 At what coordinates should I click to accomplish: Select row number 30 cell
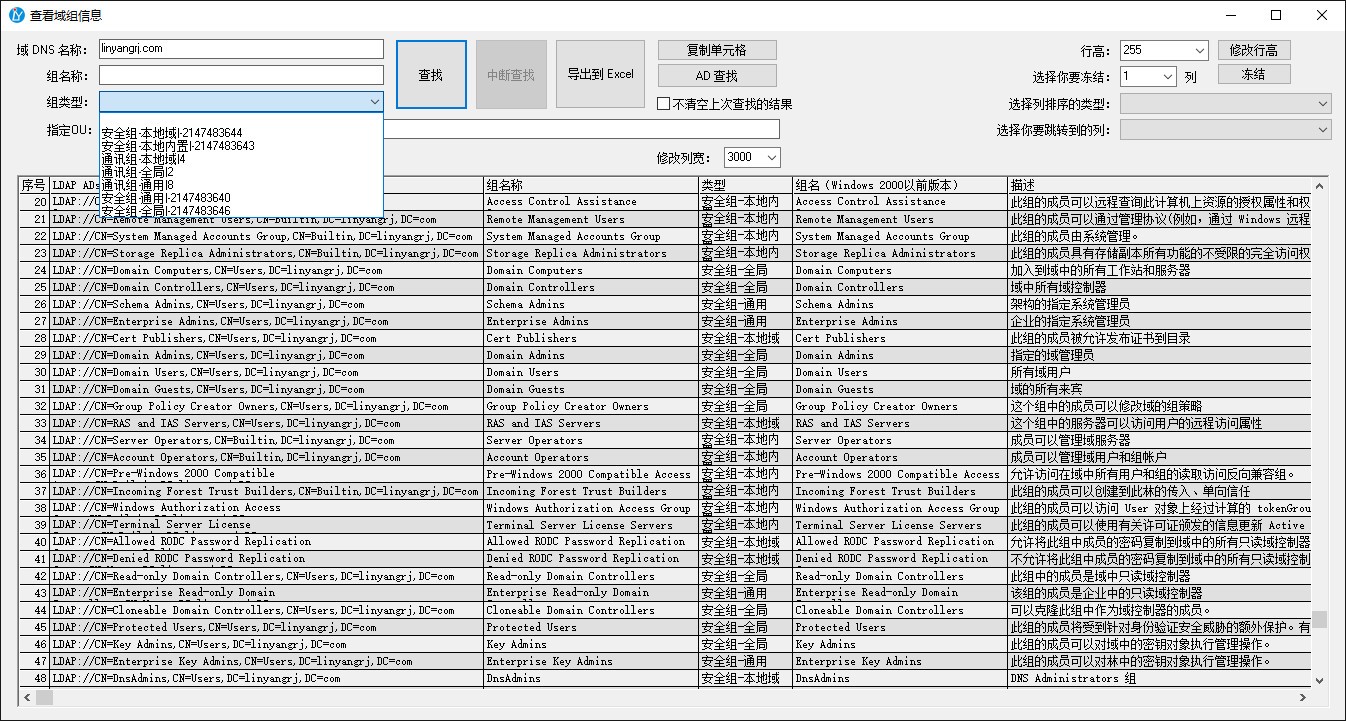[34, 372]
